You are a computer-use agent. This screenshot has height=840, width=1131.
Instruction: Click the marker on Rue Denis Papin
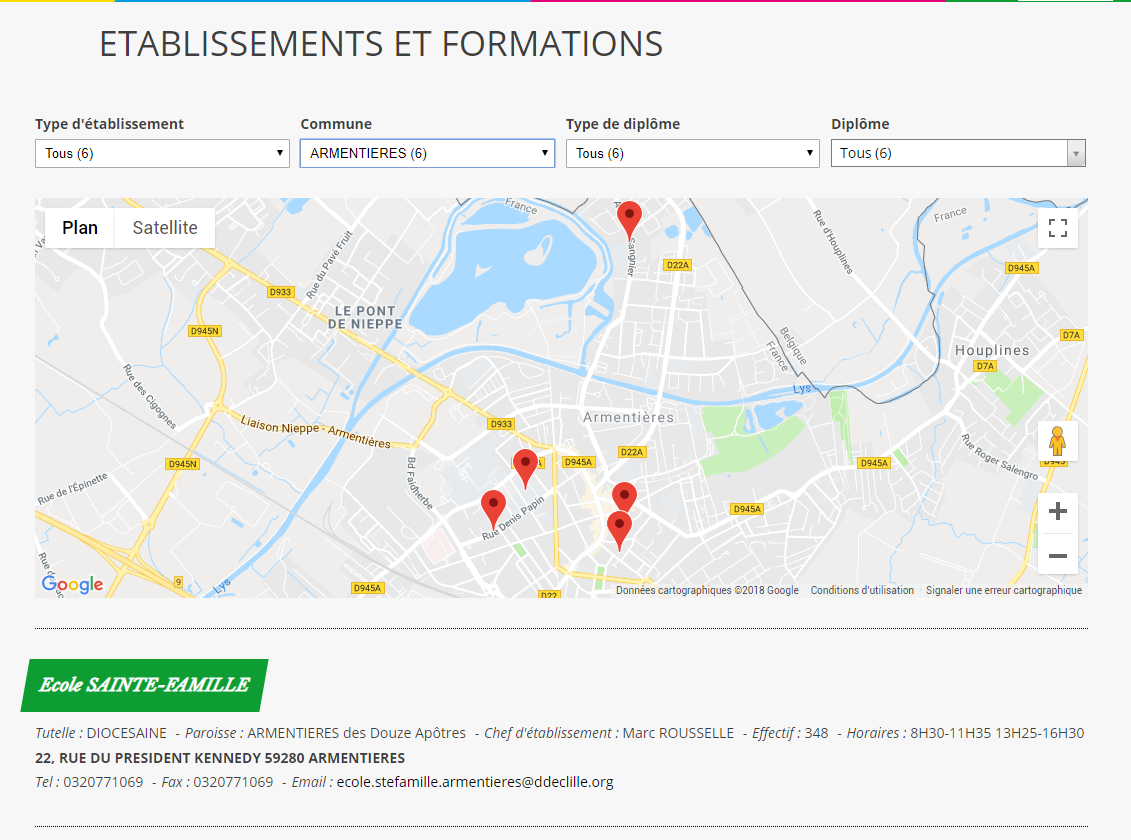493,506
